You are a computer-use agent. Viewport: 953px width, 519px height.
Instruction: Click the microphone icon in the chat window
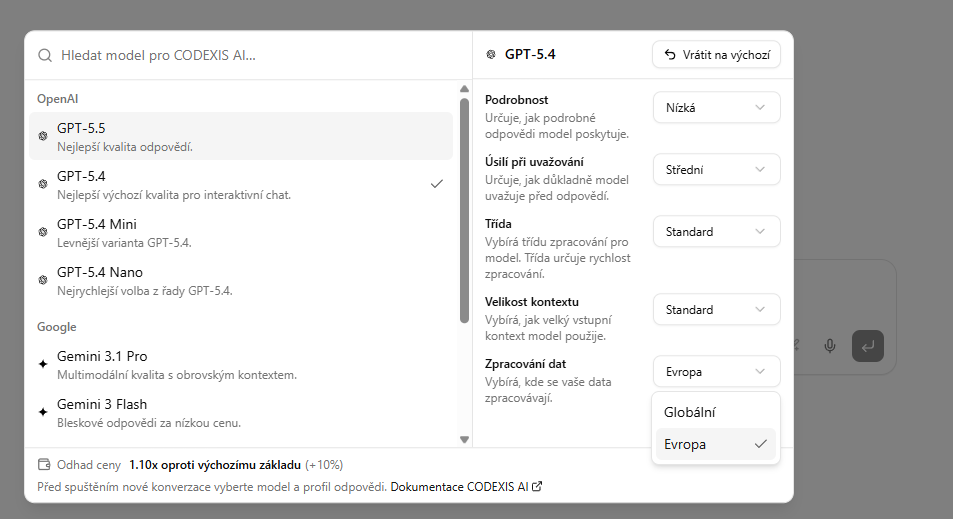coord(830,346)
